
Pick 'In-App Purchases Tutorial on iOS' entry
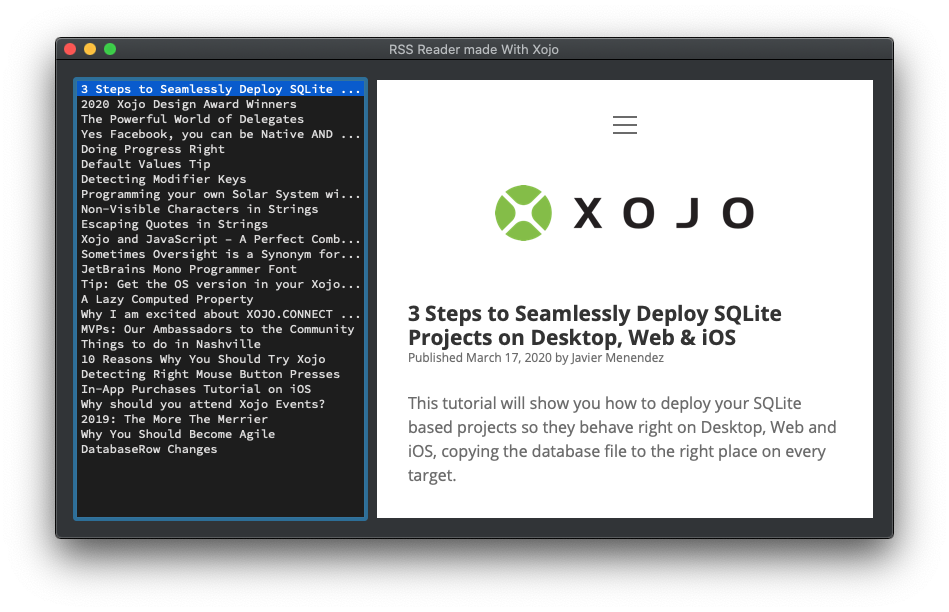click(221, 389)
